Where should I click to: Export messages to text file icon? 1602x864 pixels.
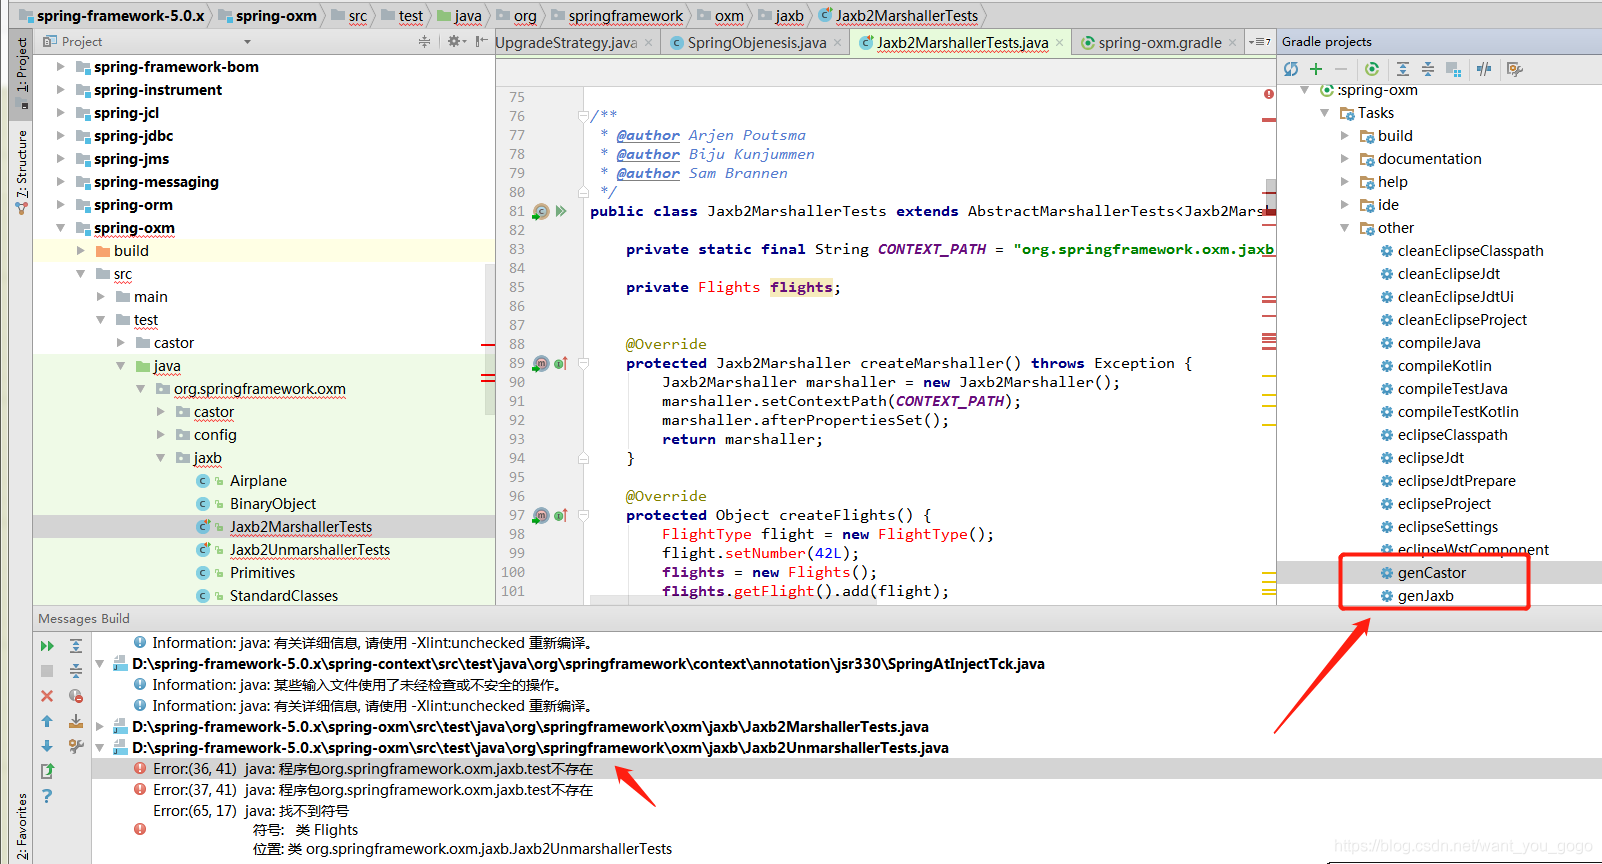47,771
